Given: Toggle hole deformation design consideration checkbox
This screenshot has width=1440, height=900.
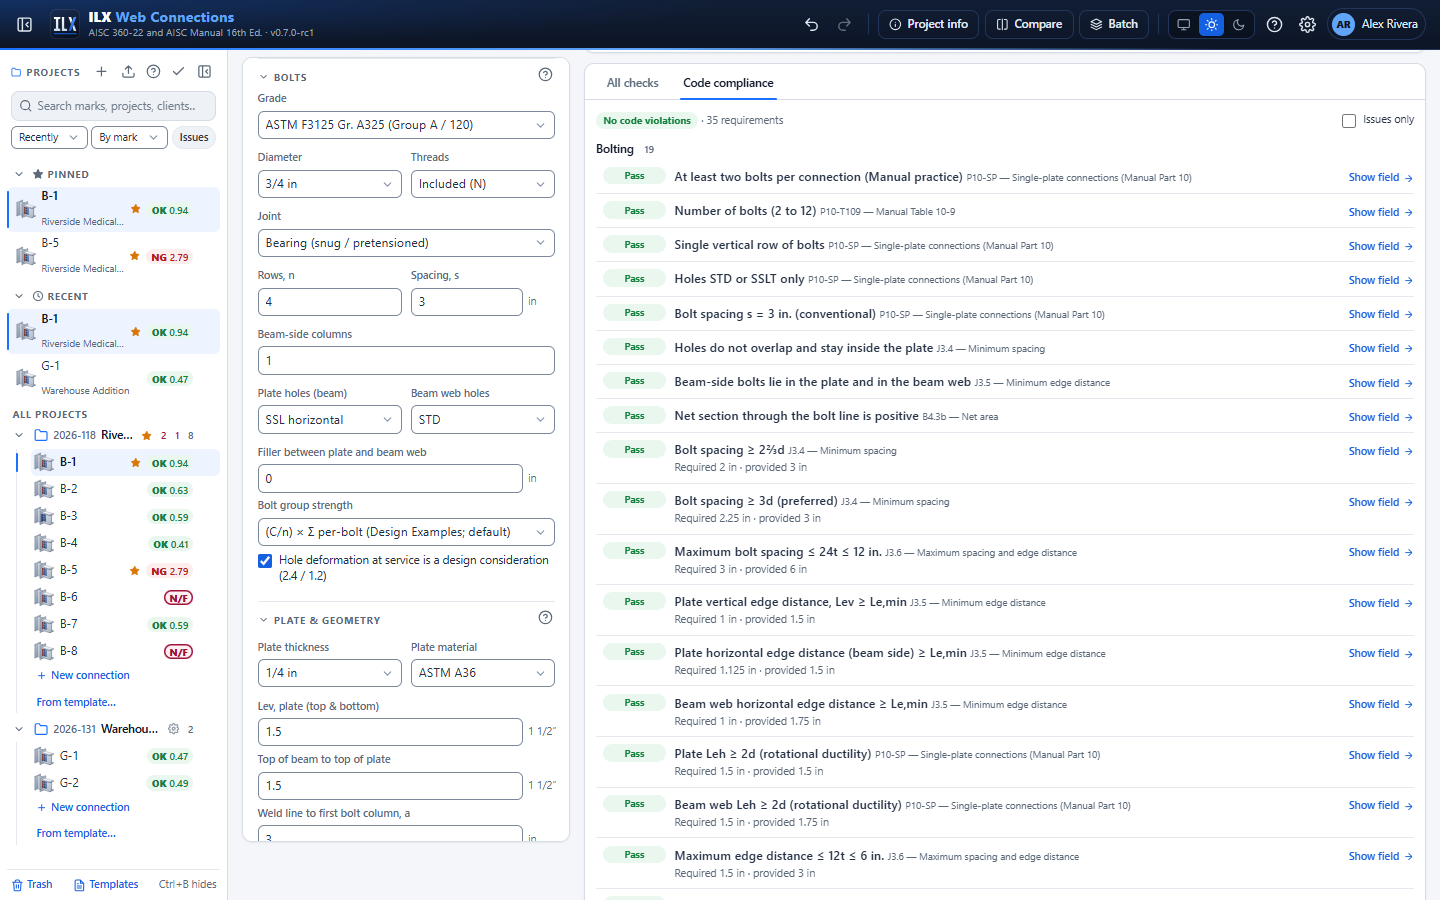Looking at the screenshot, I should pyautogui.click(x=265, y=561).
